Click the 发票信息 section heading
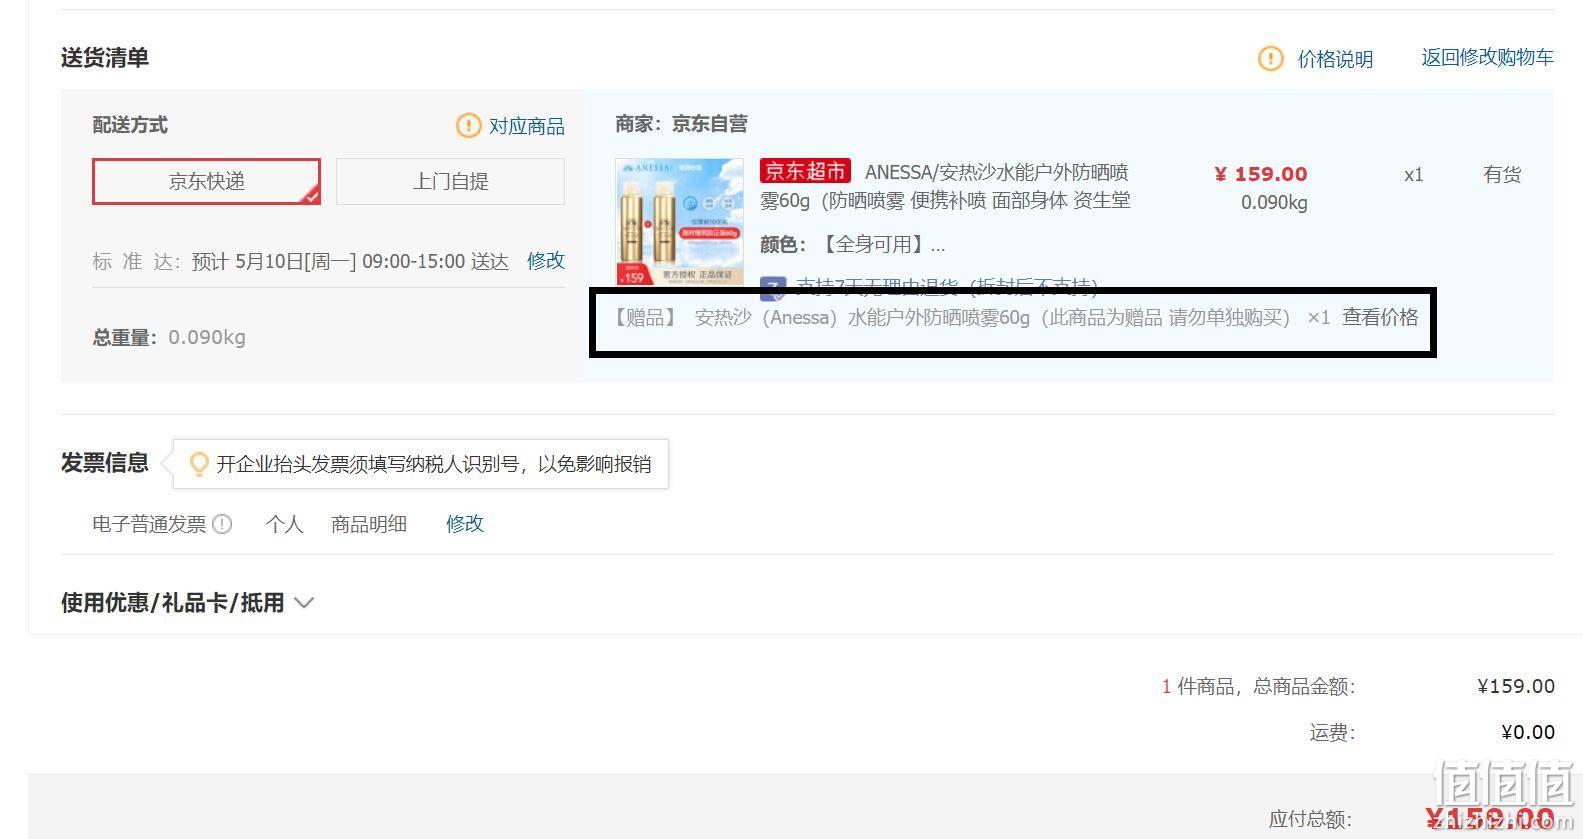Screen dimensions: 1583x839 [x=105, y=463]
